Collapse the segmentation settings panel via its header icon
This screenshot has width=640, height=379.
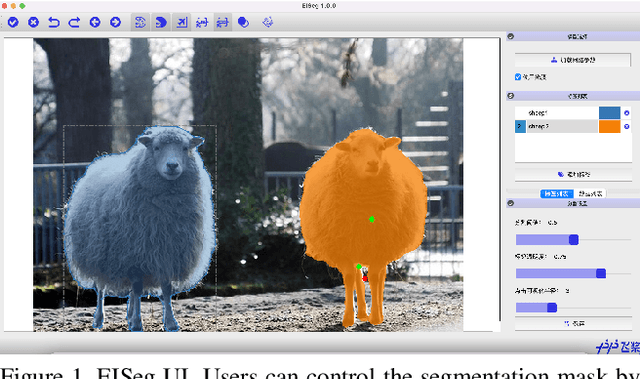[511, 203]
